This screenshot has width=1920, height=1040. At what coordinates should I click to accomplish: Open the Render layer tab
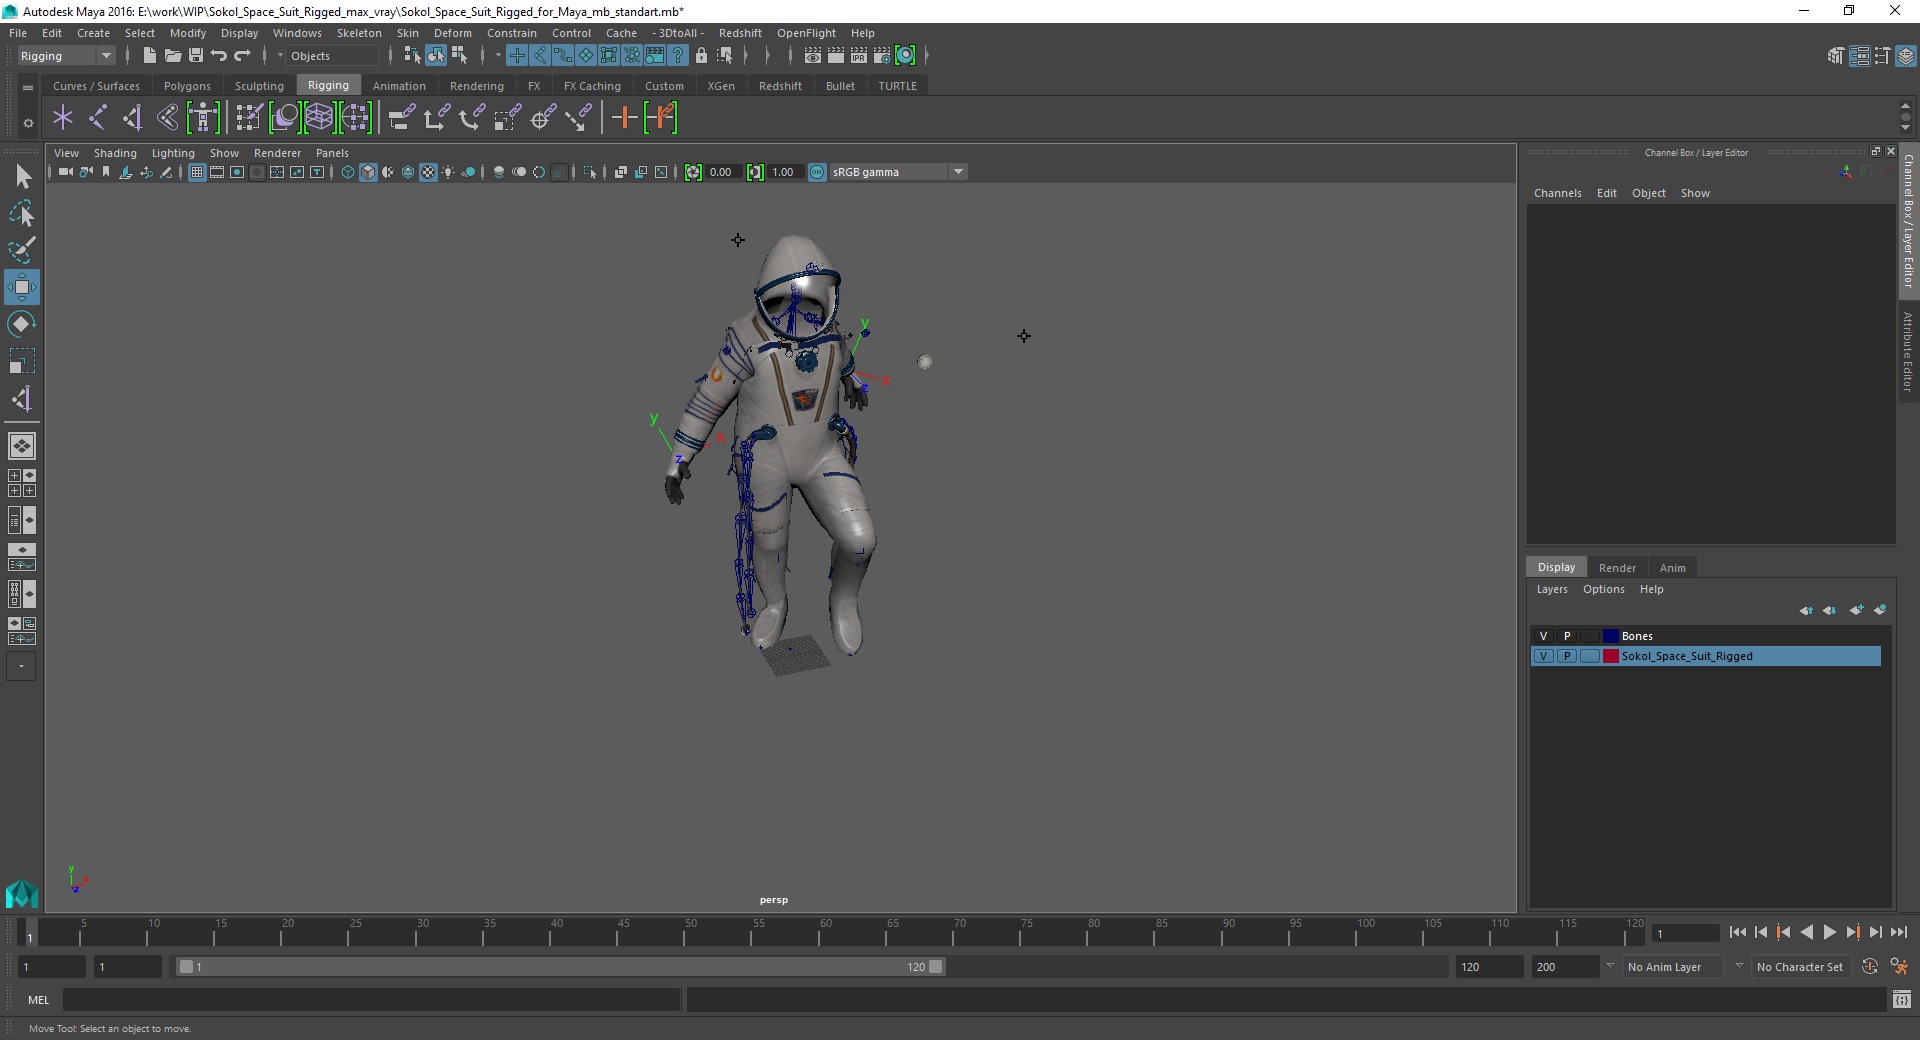[1617, 568]
